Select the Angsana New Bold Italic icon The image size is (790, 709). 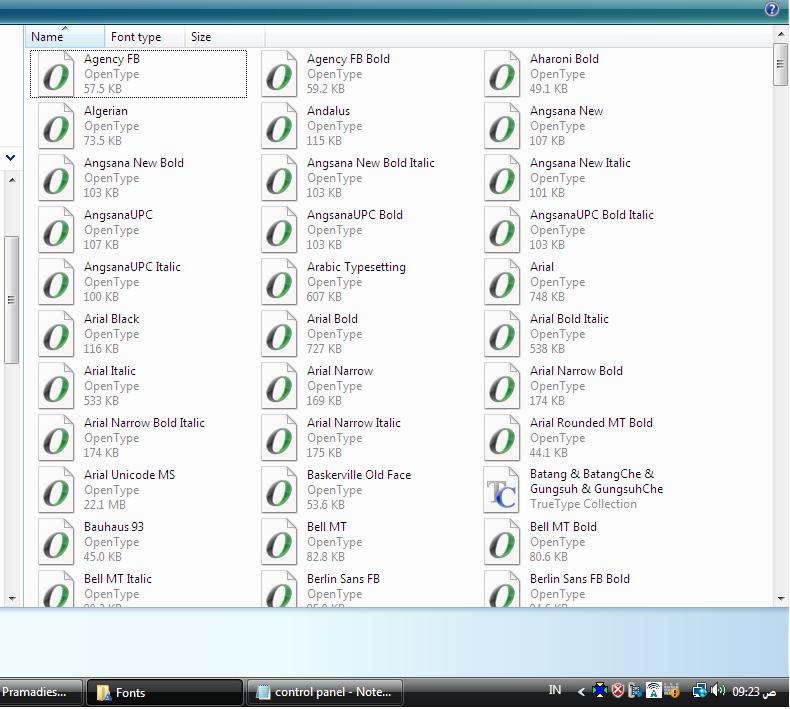point(279,178)
